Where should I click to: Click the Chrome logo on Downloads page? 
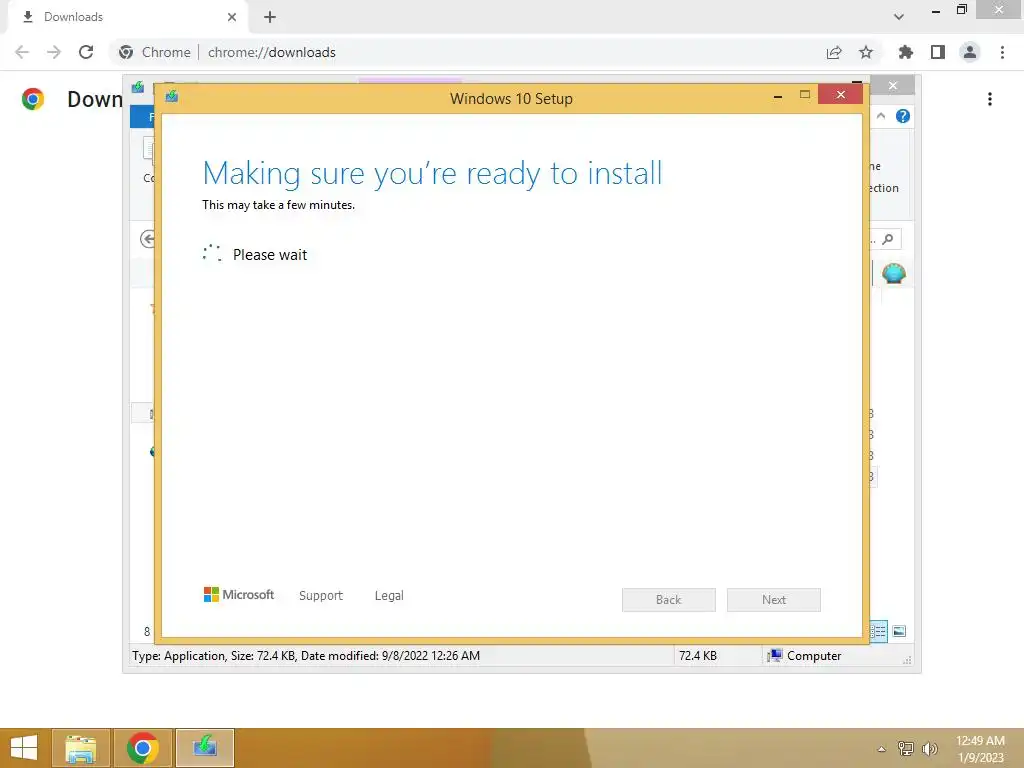click(33, 99)
